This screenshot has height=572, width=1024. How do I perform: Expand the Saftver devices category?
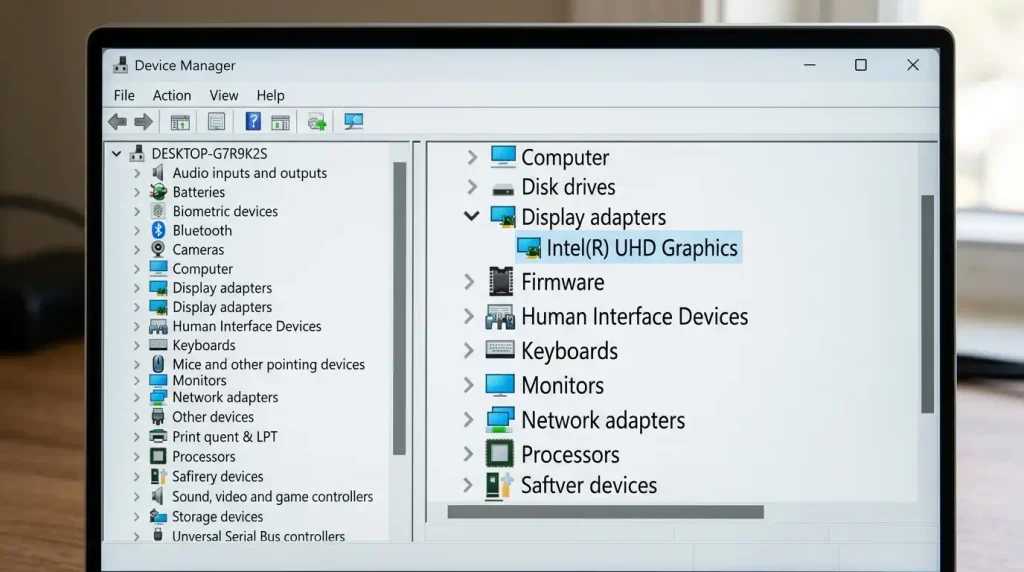(x=468, y=485)
